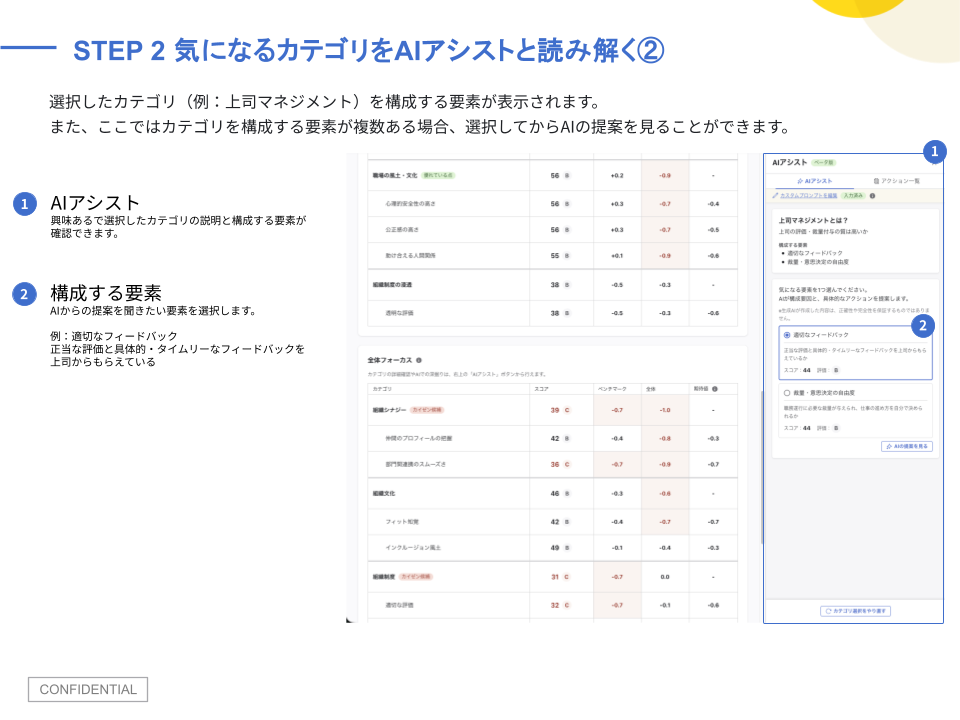This screenshot has width=960, height=720.
Task: Select the 適切なフィードバック radio button
Action: coord(787,336)
